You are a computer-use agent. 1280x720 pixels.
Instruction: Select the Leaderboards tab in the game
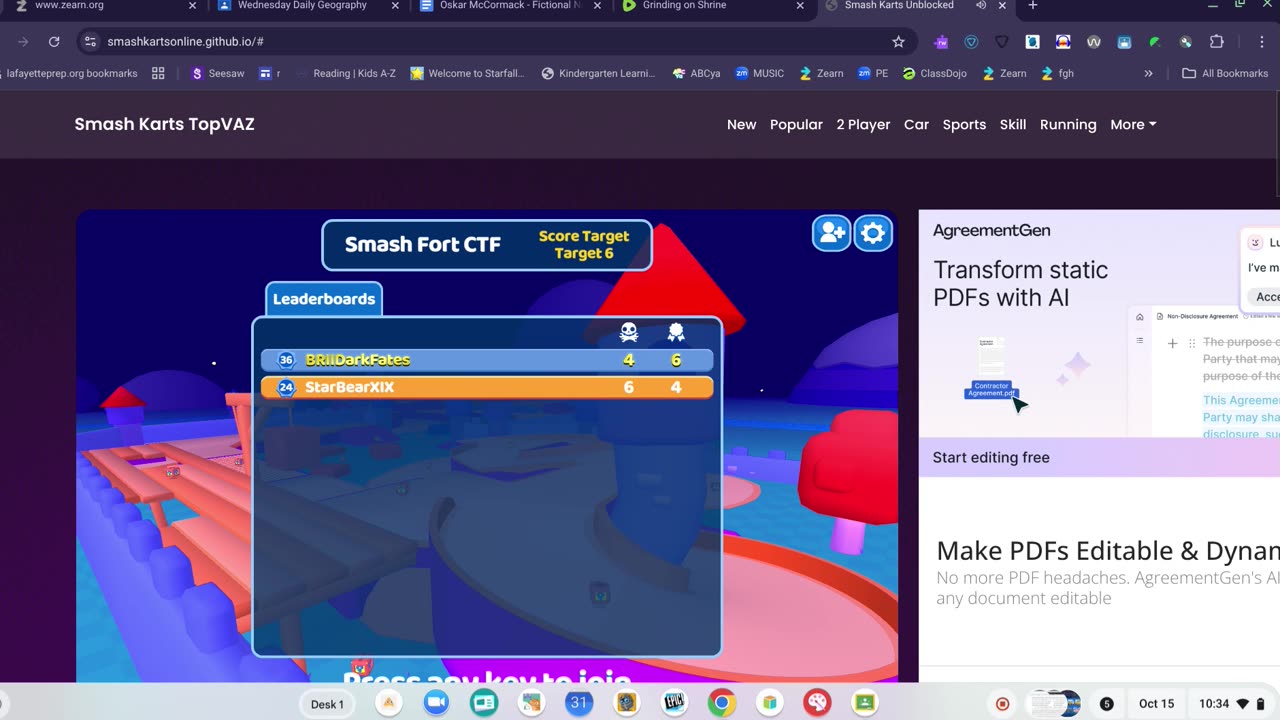(x=324, y=299)
